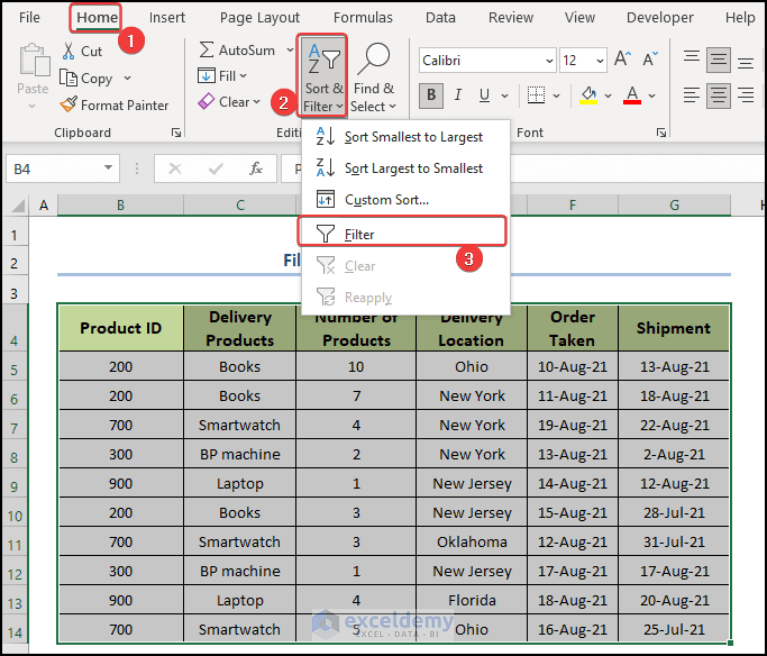Select the Florida cell
Screen dimensions: 767x656
click(472, 600)
